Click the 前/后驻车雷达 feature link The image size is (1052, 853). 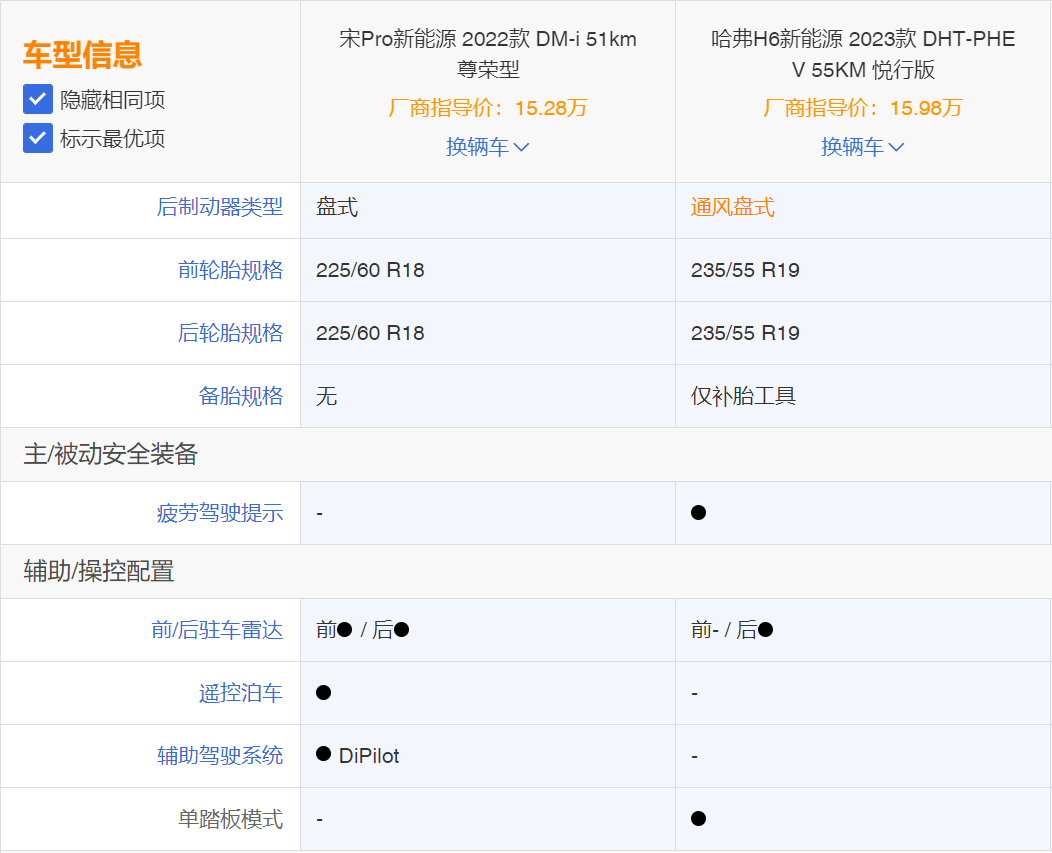coord(217,630)
